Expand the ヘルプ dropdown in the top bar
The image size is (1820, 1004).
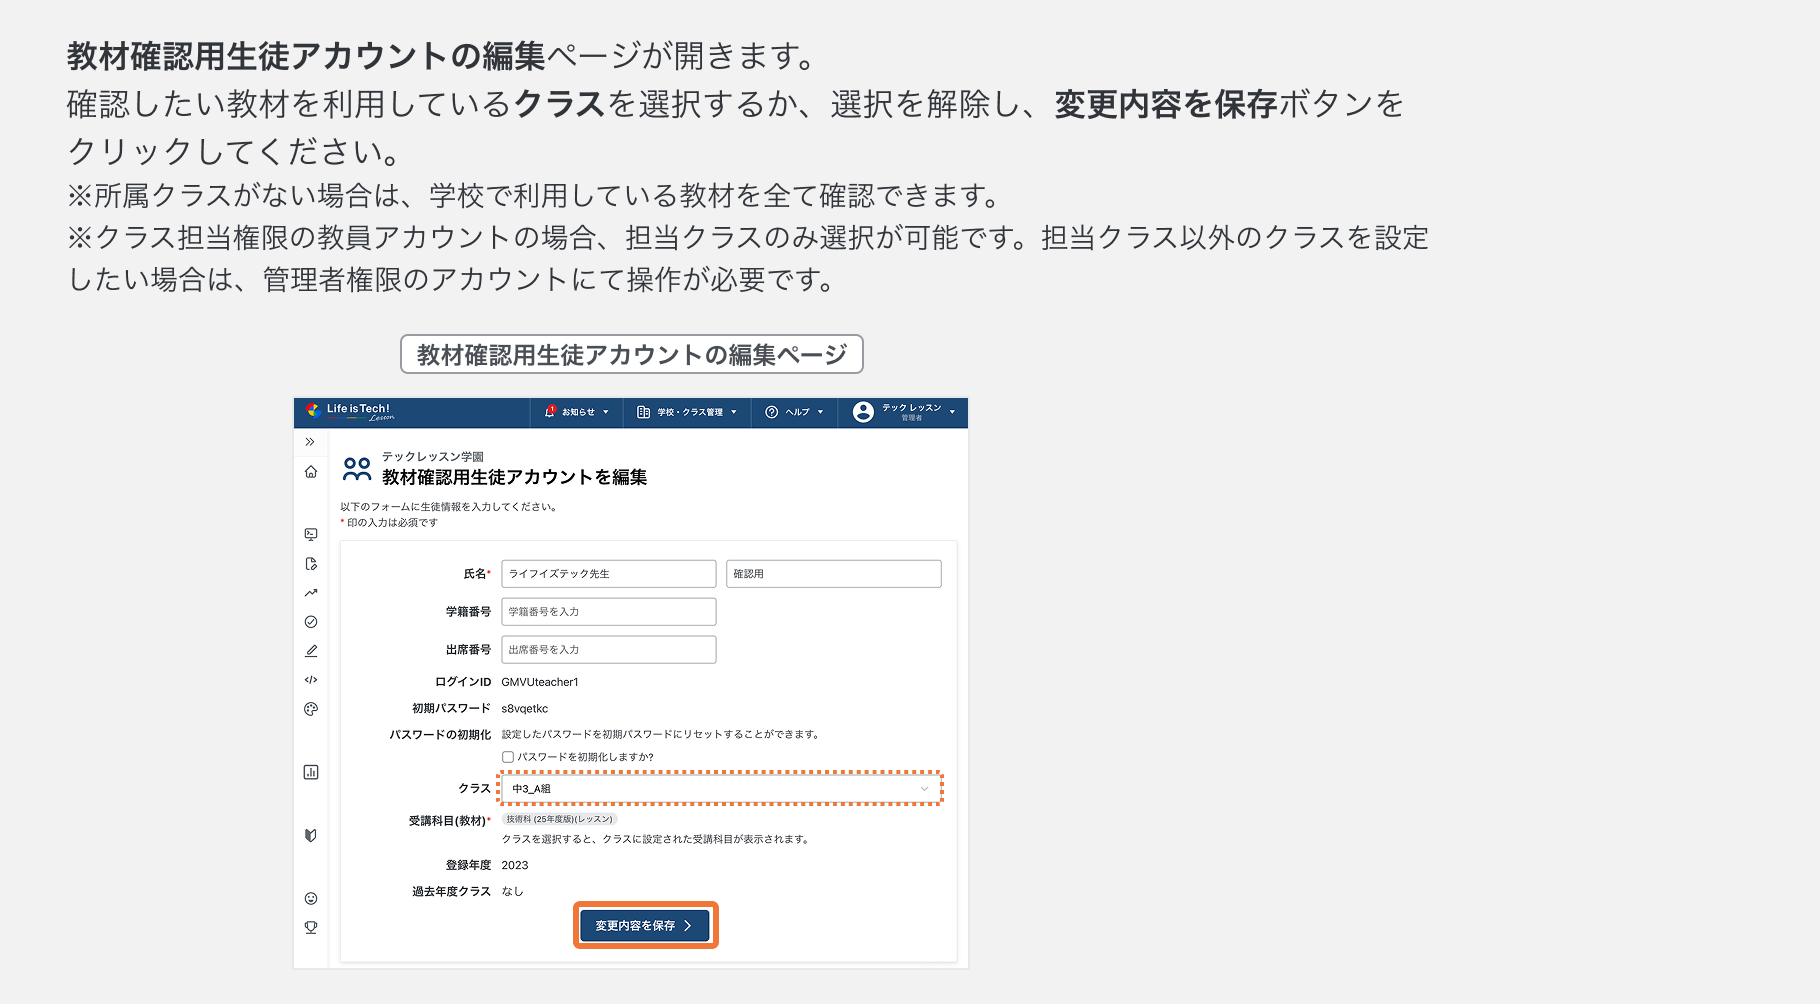[x=793, y=413]
